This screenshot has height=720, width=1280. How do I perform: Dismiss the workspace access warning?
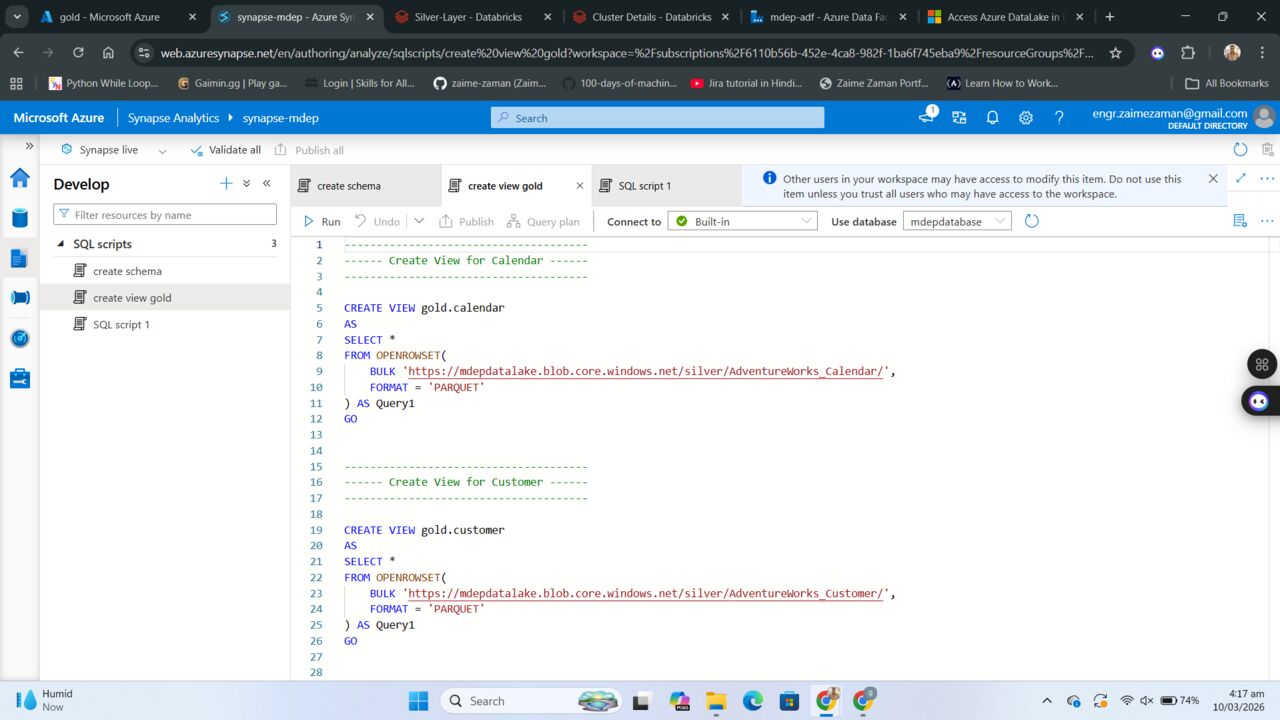coord(1213,179)
